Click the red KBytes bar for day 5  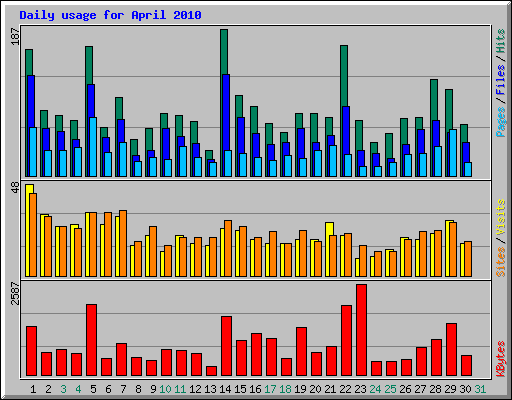[91, 340]
